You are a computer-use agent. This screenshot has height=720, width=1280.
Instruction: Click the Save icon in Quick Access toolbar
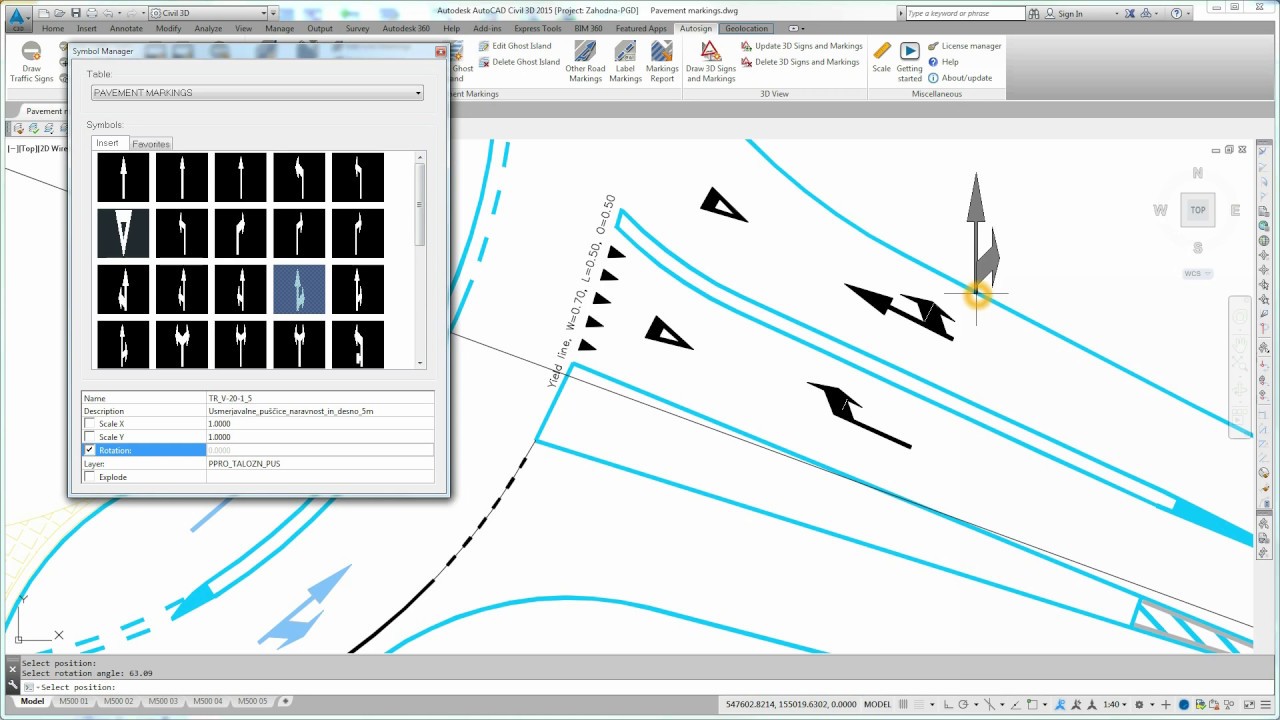click(x=76, y=13)
